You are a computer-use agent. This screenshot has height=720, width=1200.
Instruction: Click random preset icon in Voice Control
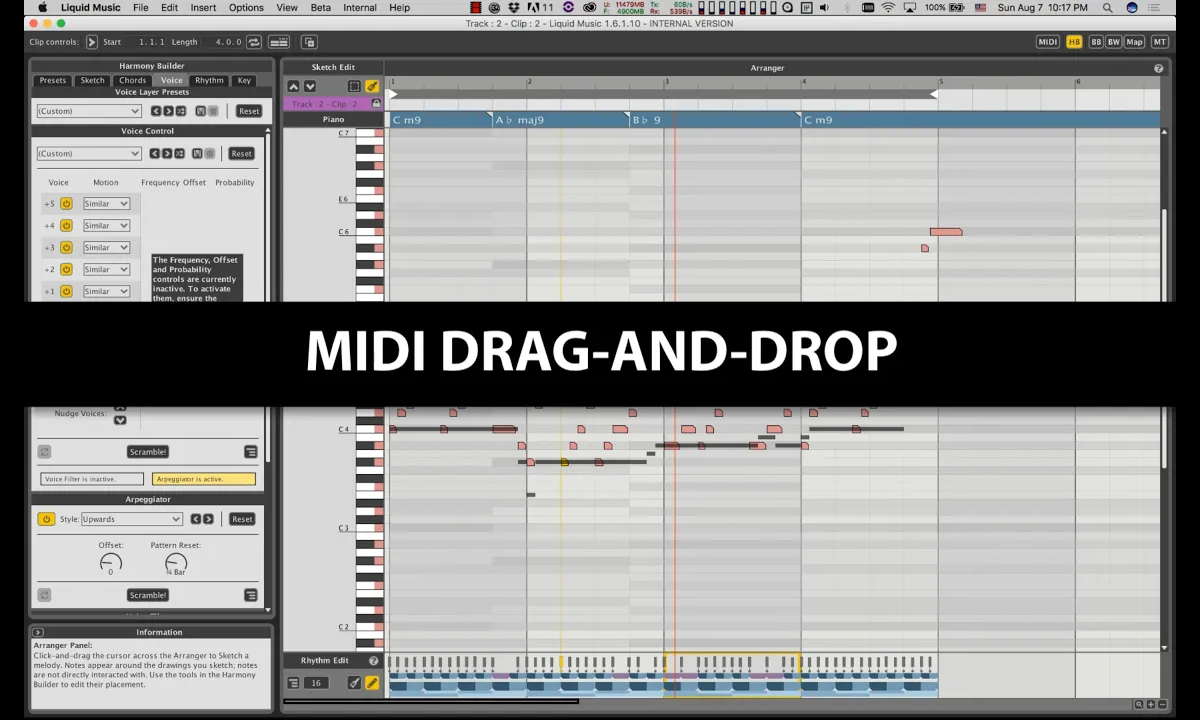click(x=179, y=154)
